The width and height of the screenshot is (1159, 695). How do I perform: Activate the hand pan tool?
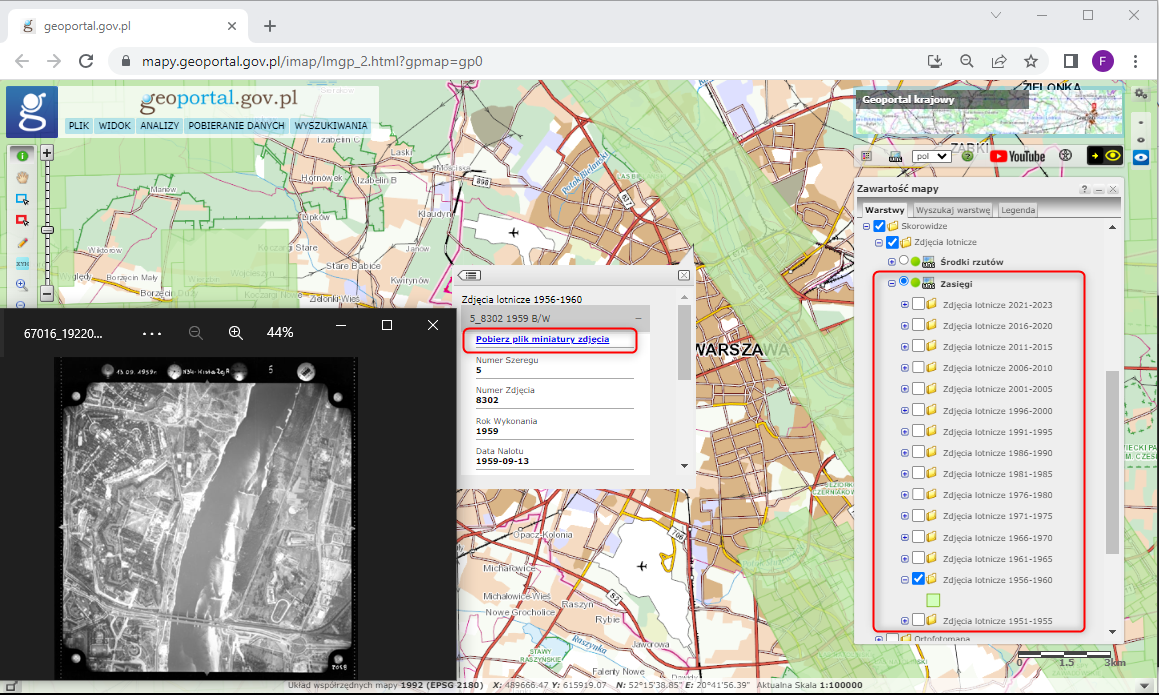(x=22, y=177)
